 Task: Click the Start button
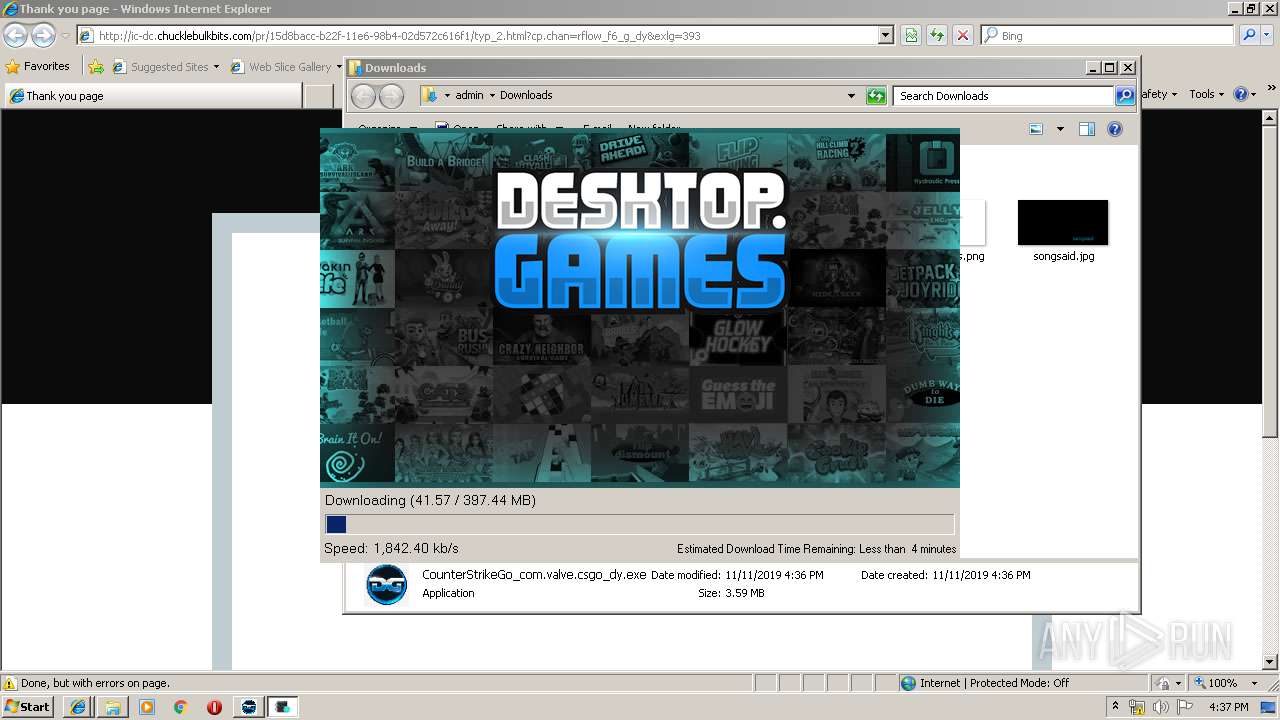(28, 707)
